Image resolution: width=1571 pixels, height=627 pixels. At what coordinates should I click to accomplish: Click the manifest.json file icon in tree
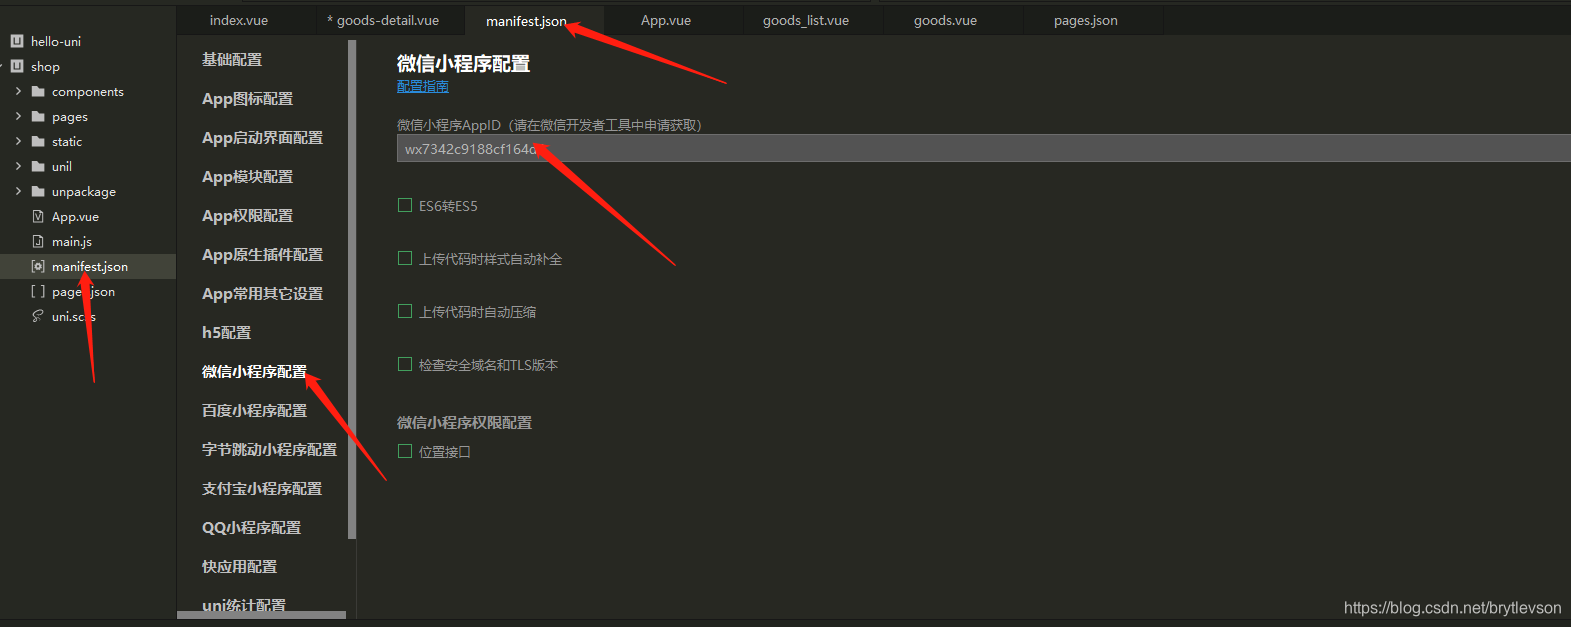[x=38, y=266]
